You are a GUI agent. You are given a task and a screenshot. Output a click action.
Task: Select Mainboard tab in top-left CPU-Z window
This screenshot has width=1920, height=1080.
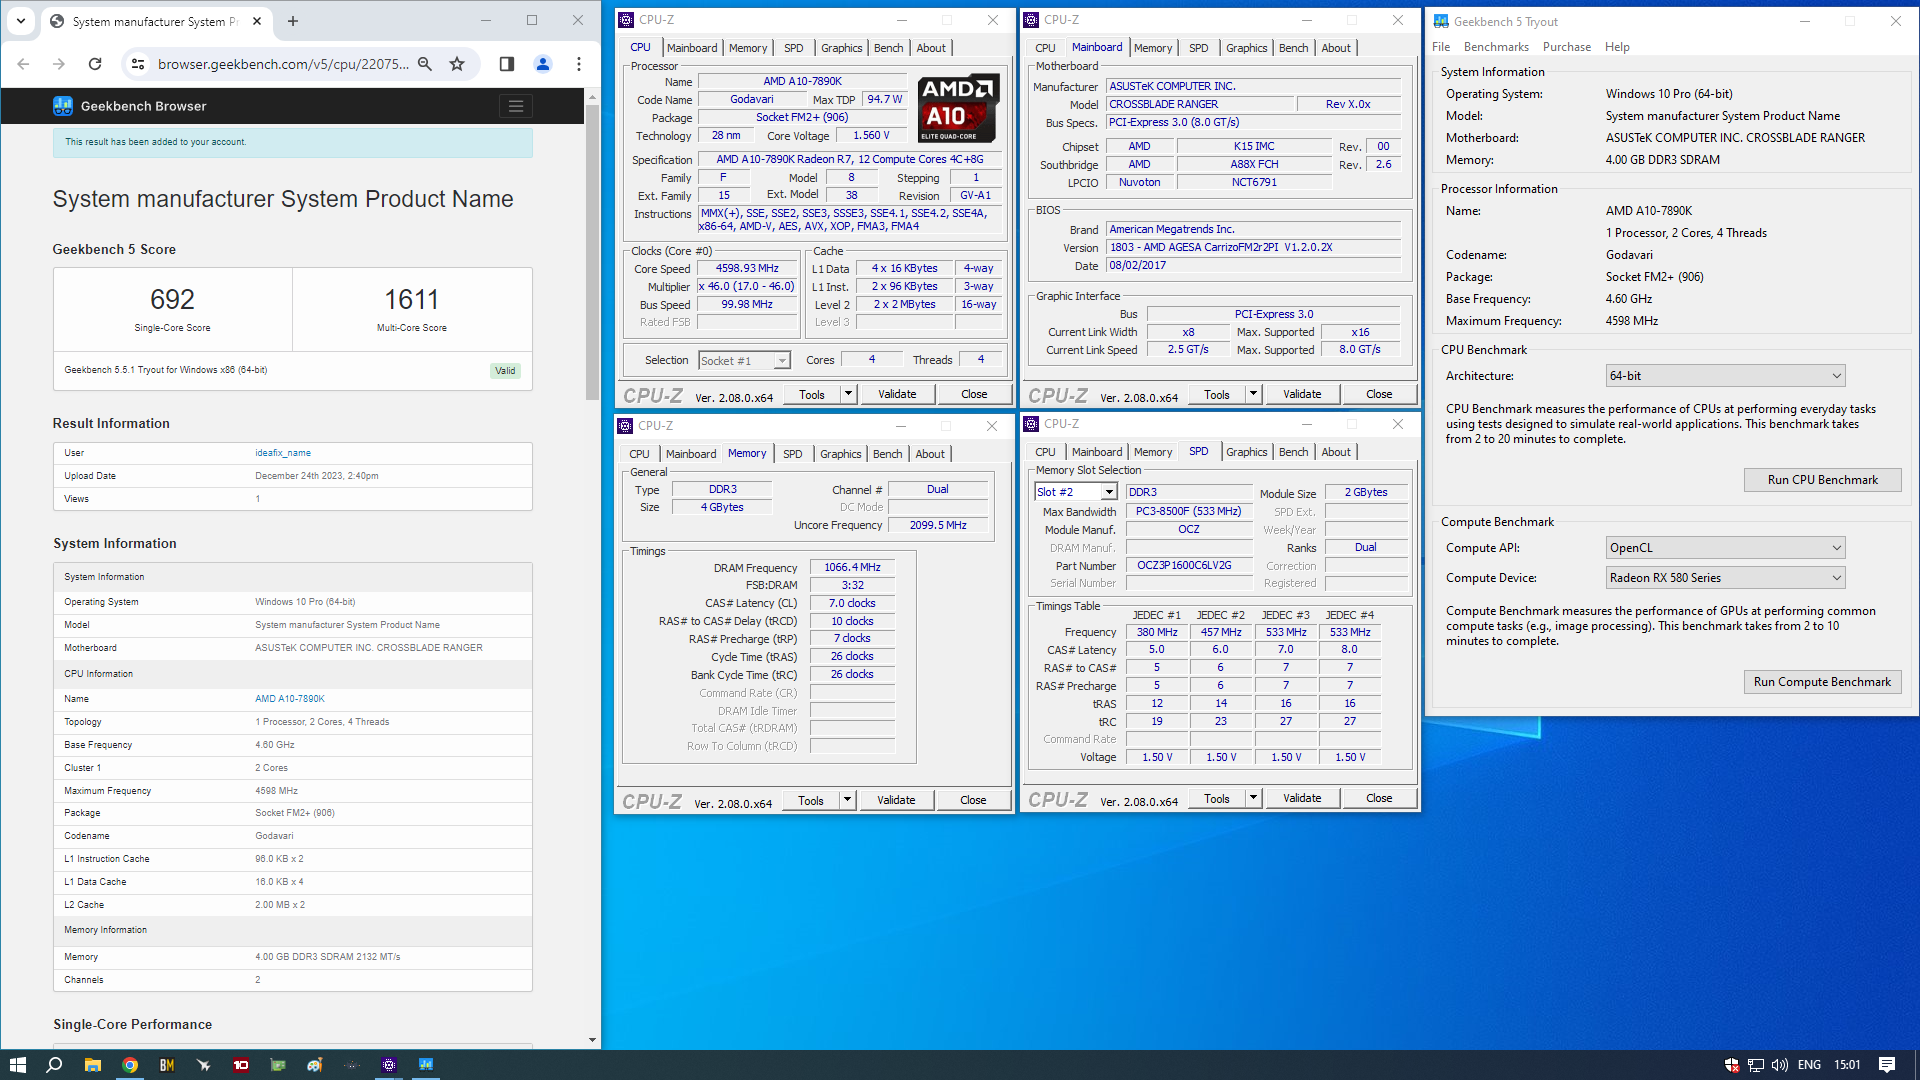point(692,48)
